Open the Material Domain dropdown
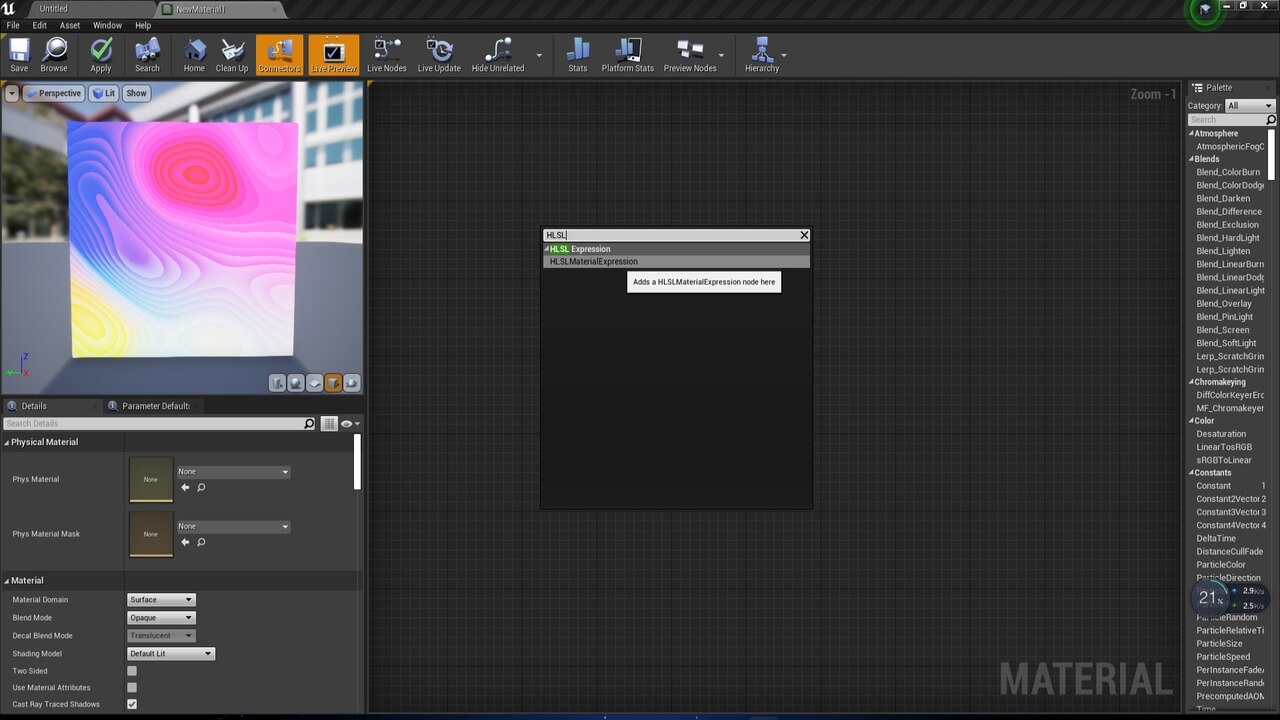Viewport: 1280px width, 720px height. coord(161,600)
